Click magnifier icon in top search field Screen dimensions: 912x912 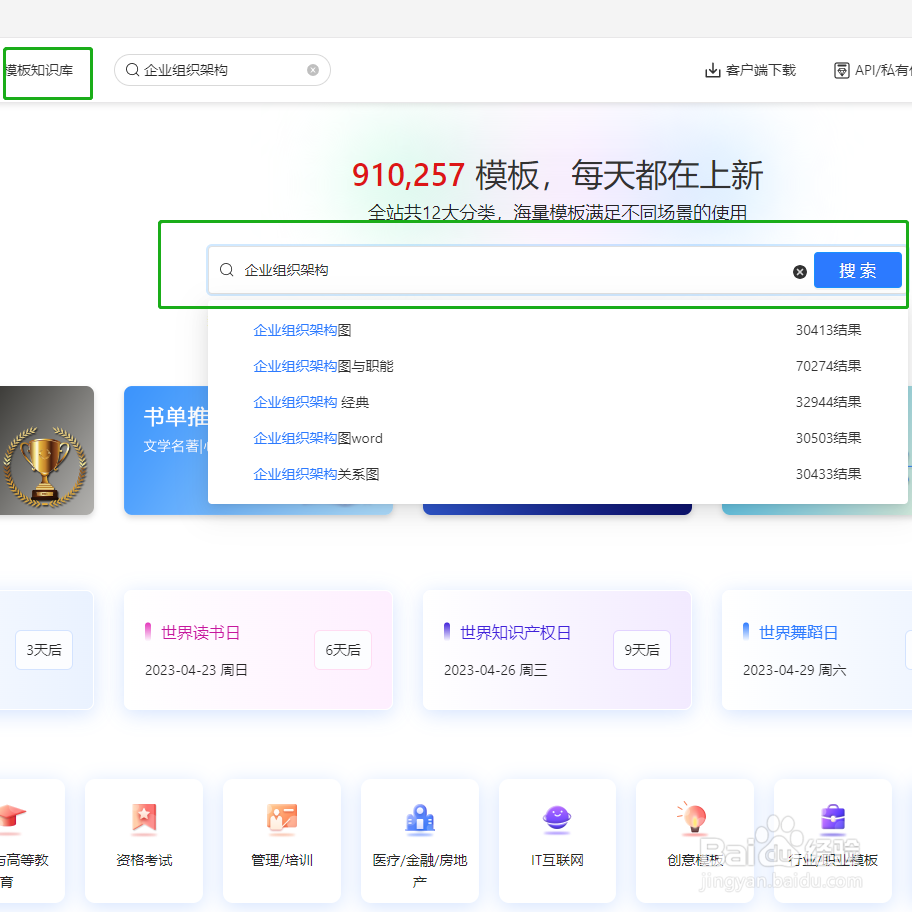click(x=132, y=70)
